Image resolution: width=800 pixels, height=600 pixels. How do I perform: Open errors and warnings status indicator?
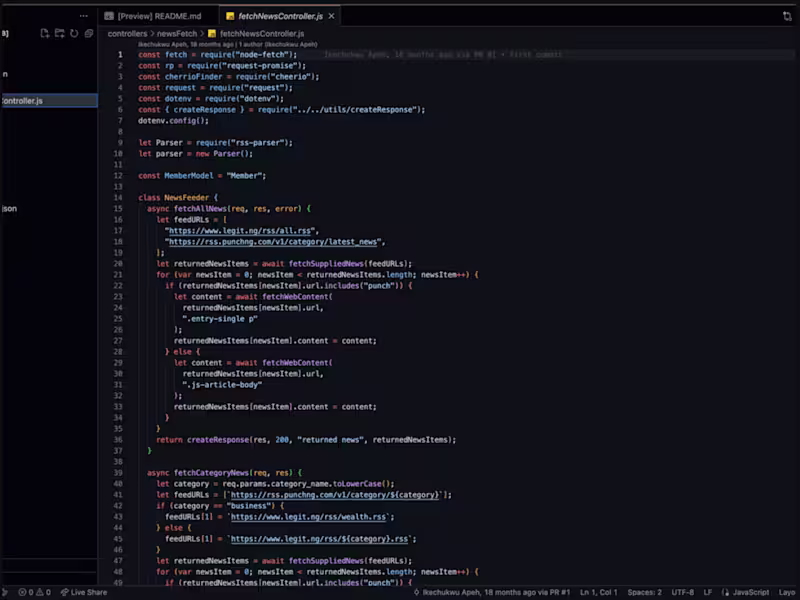(35, 592)
